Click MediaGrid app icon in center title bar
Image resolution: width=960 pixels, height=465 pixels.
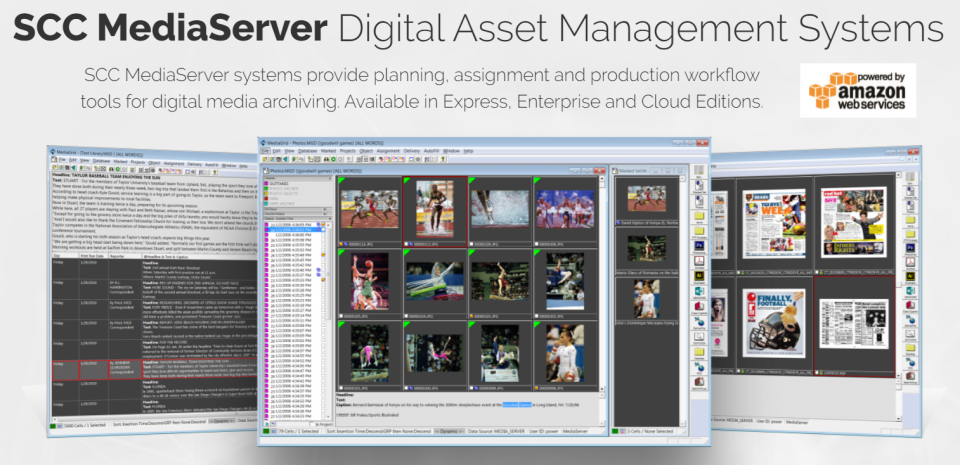pyautogui.click(x=263, y=143)
